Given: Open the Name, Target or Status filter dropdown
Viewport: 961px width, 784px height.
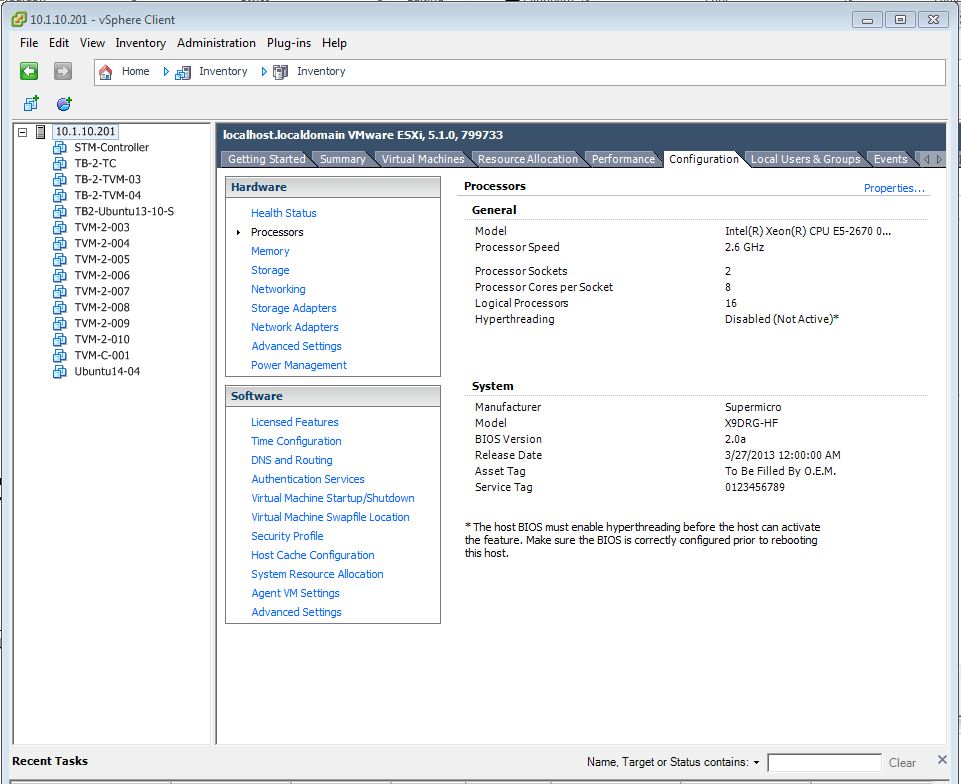Looking at the screenshot, I should coord(756,763).
